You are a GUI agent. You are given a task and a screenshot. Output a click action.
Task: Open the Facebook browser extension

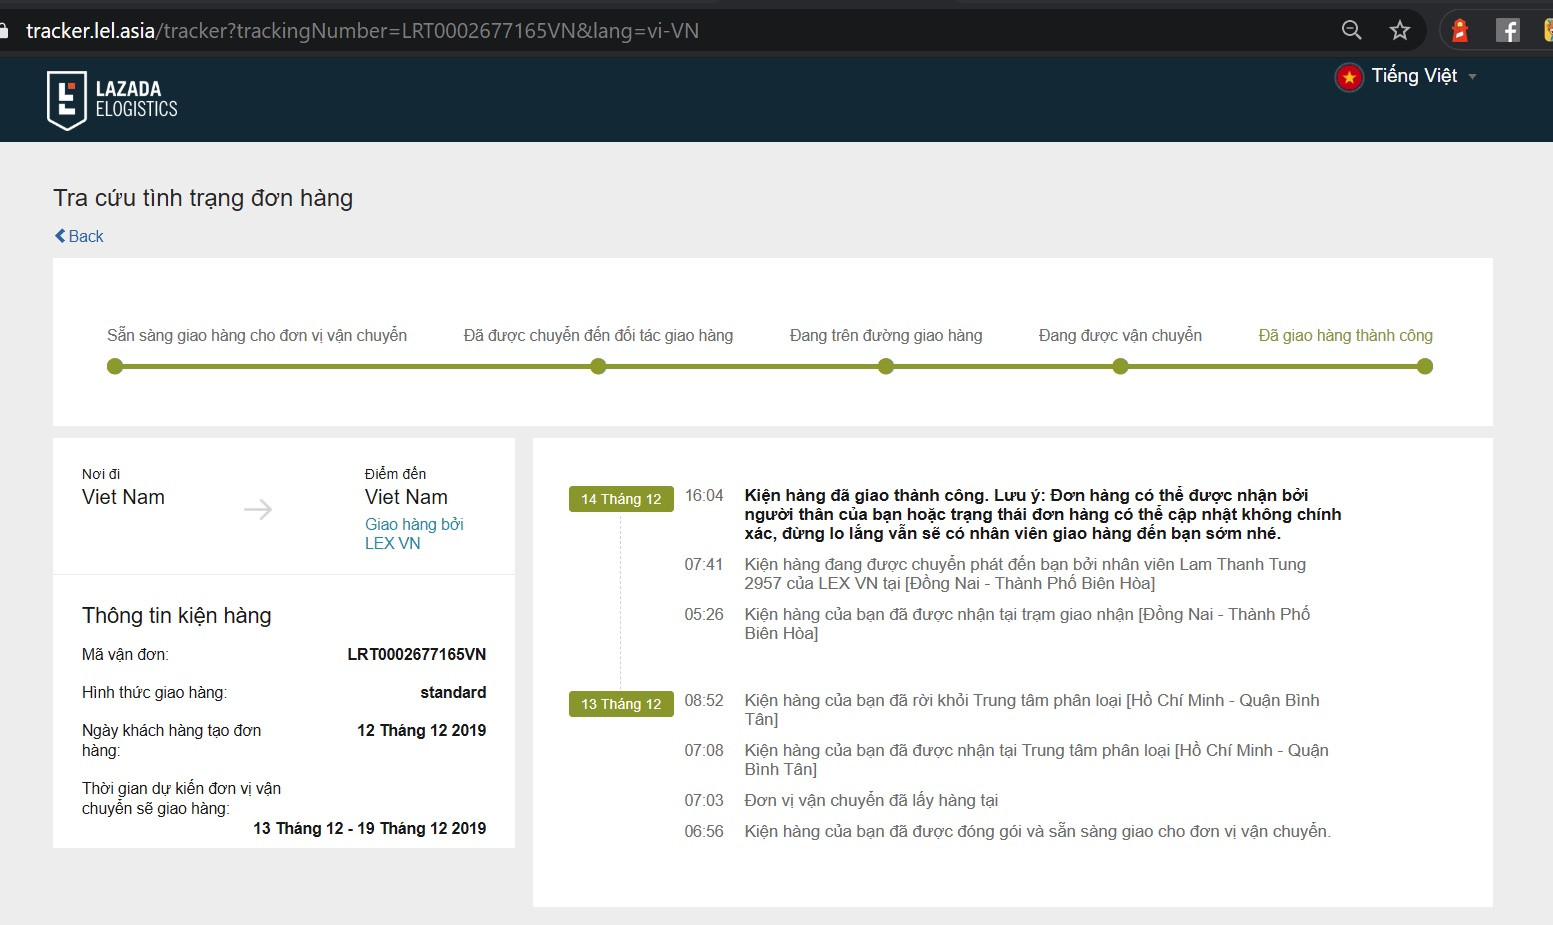(1507, 29)
